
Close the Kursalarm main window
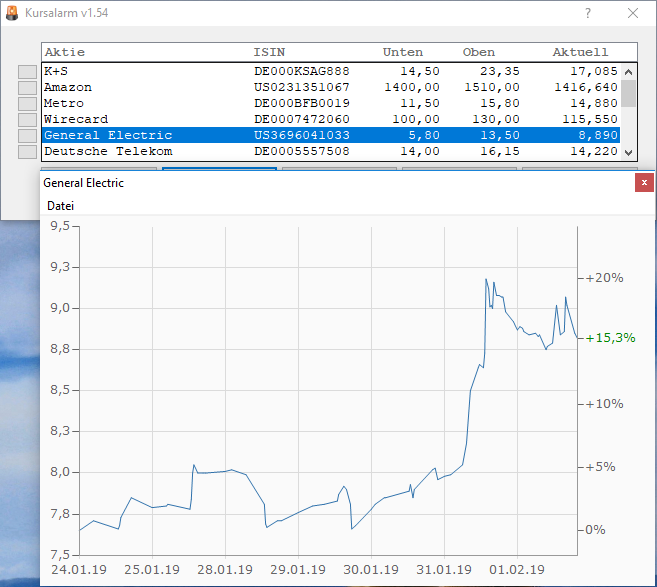[x=633, y=13]
